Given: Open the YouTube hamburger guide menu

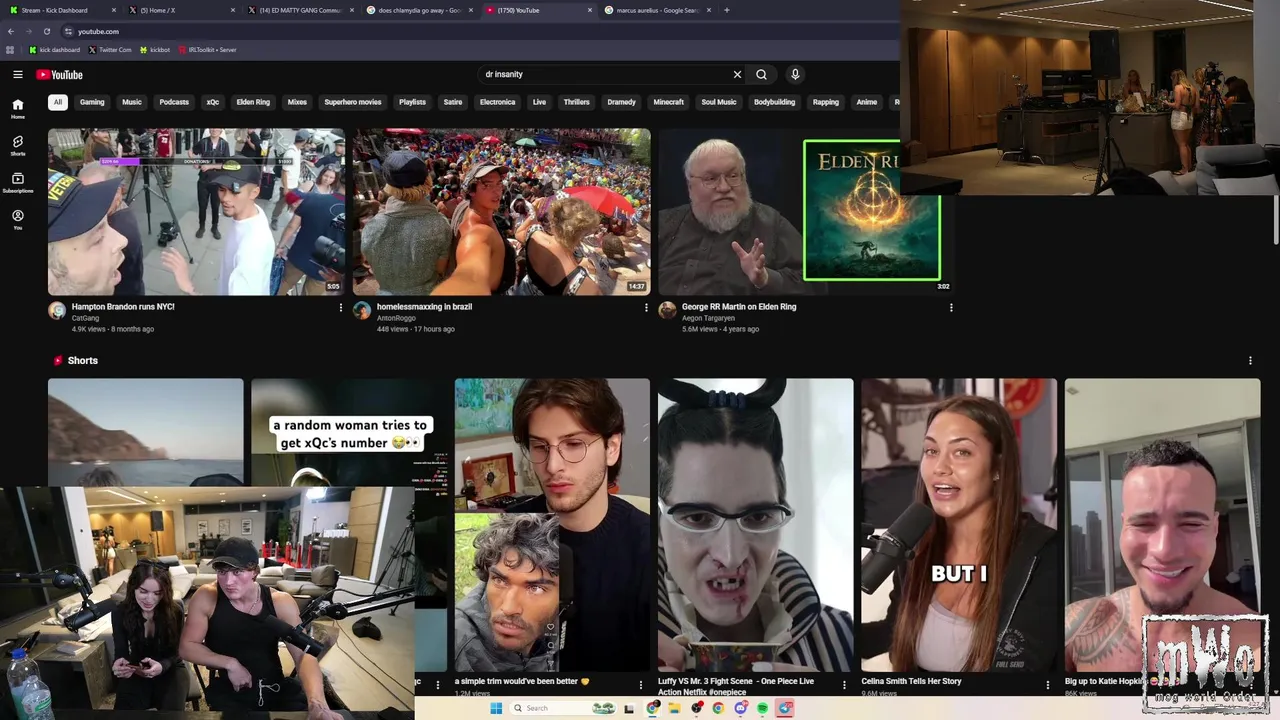Looking at the screenshot, I should click(x=17, y=74).
